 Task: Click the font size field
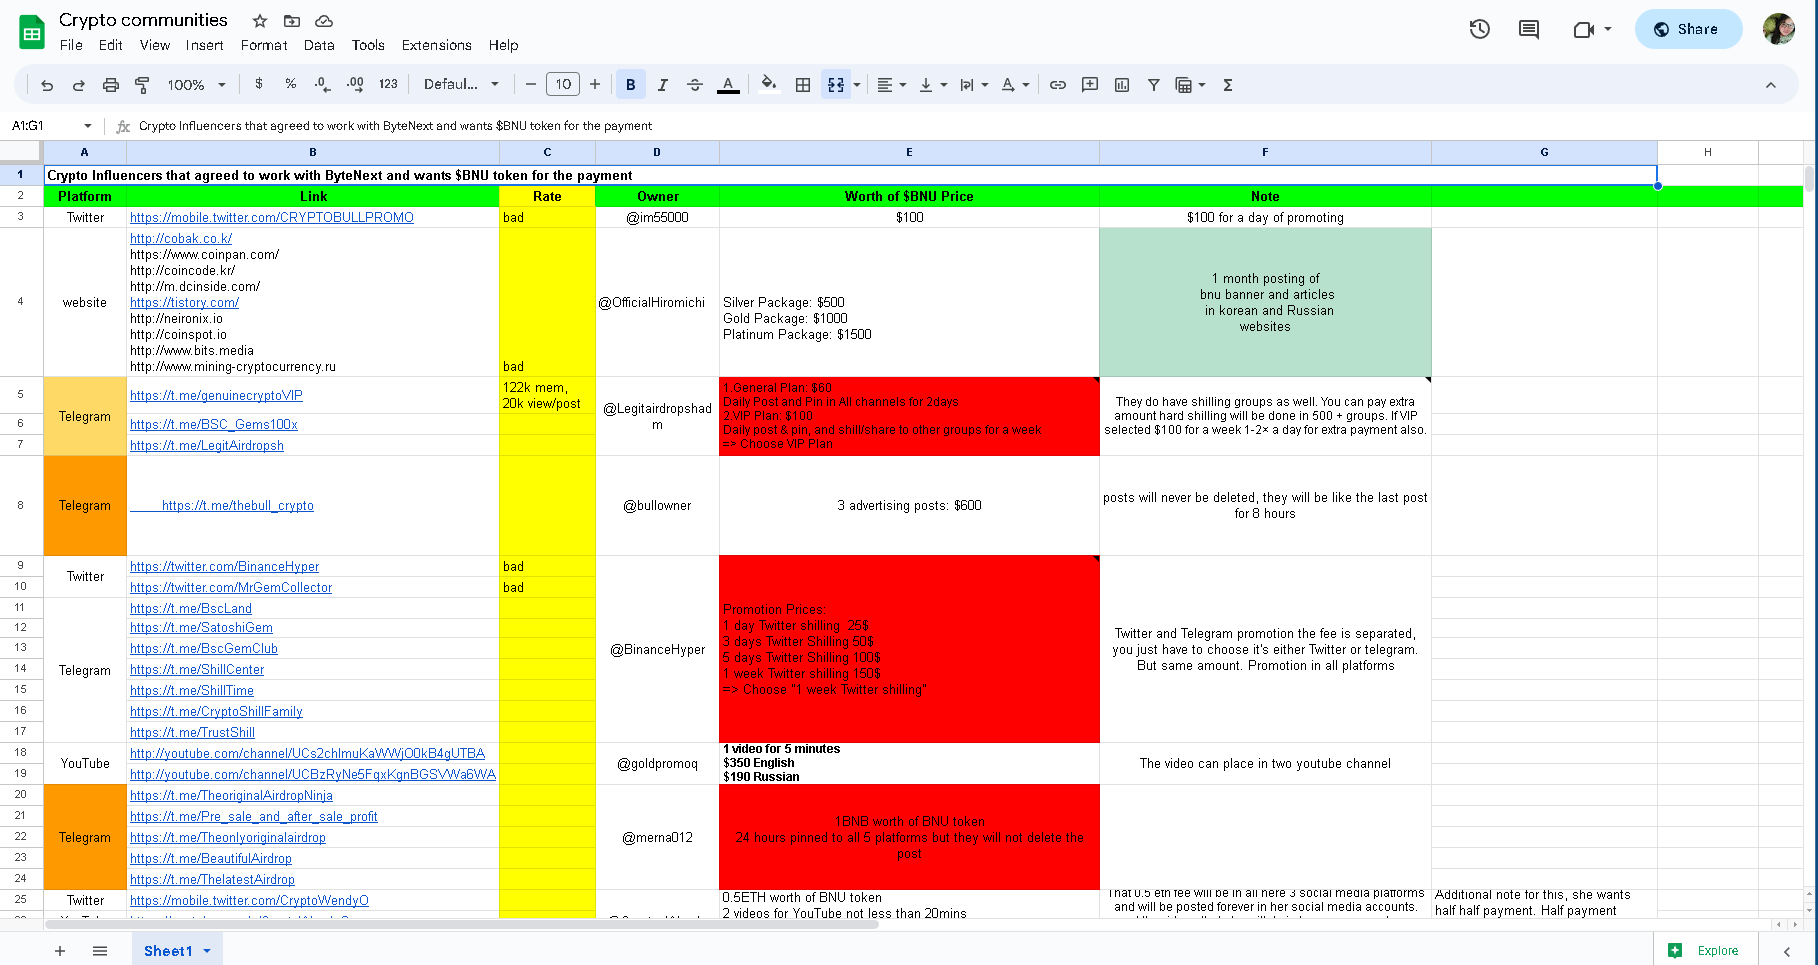coord(563,84)
